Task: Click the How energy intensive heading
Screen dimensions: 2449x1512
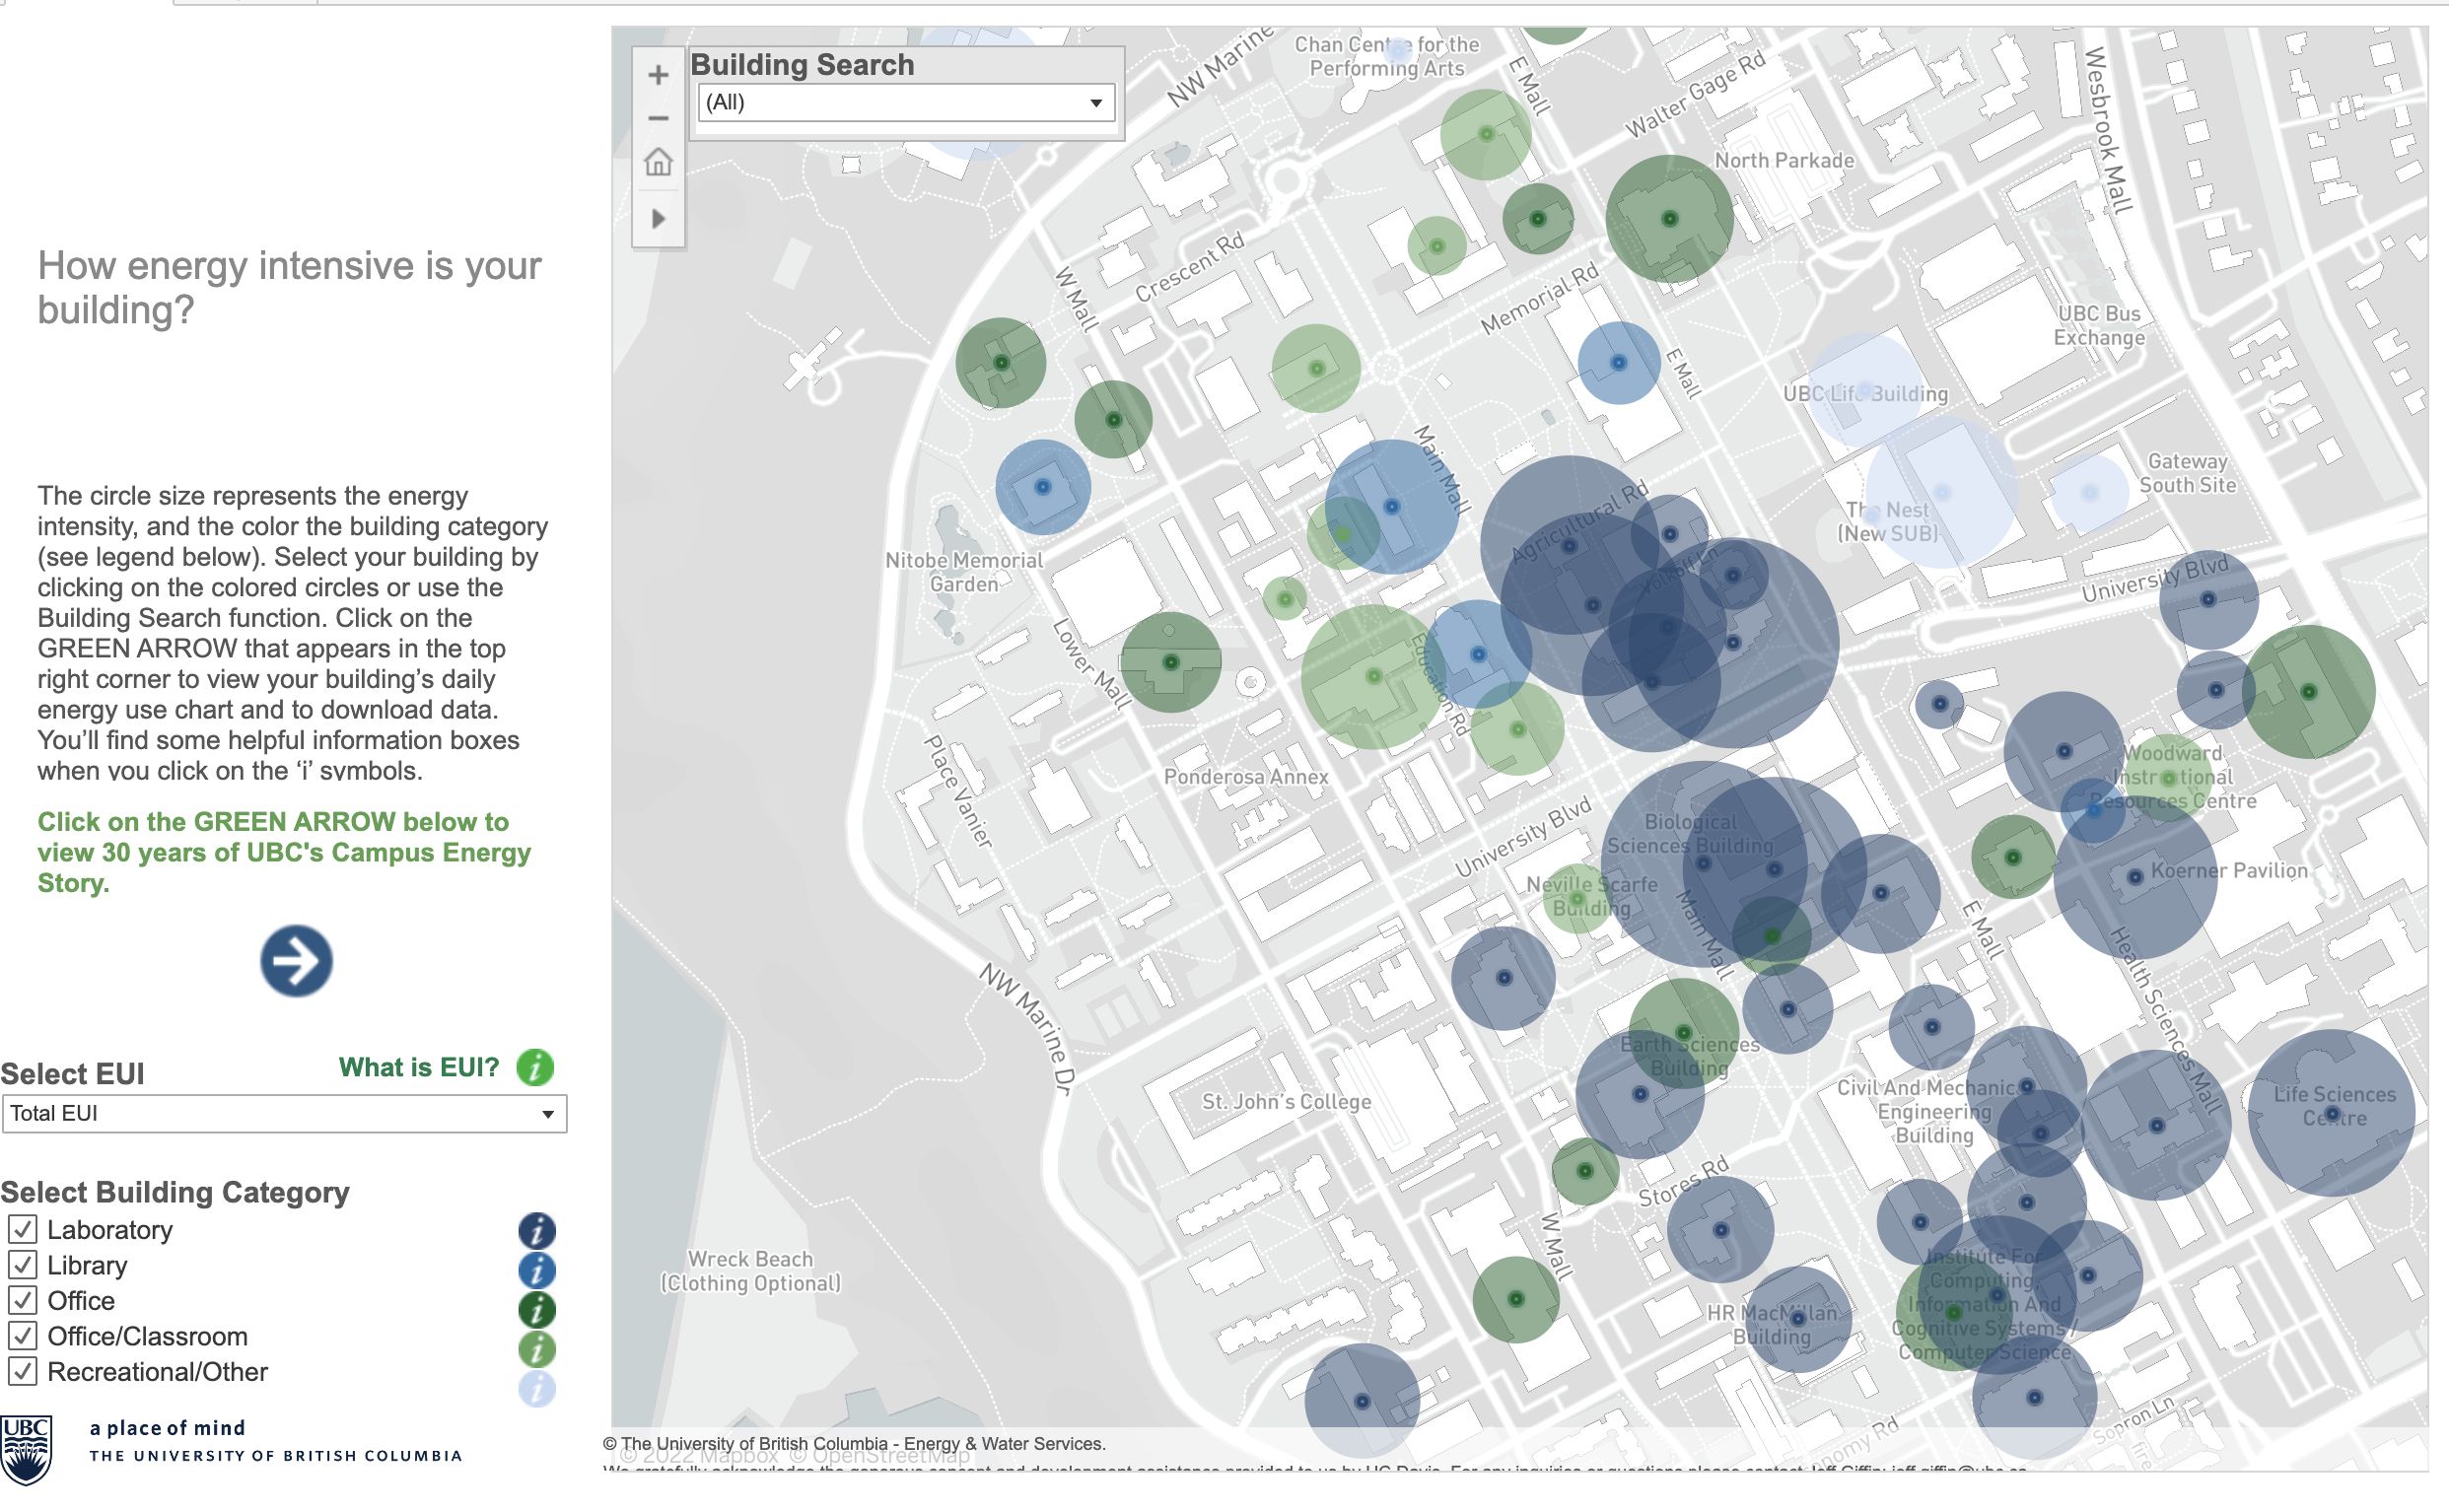Action: (x=289, y=287)
